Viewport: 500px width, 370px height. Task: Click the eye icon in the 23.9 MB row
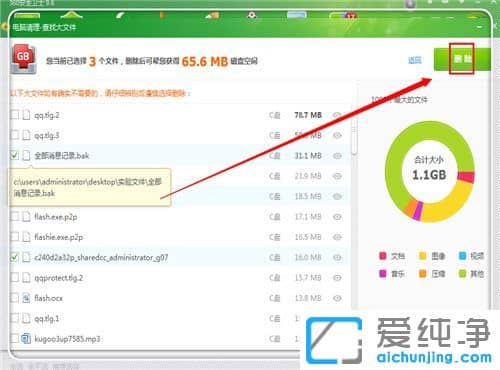click(337, 176)
